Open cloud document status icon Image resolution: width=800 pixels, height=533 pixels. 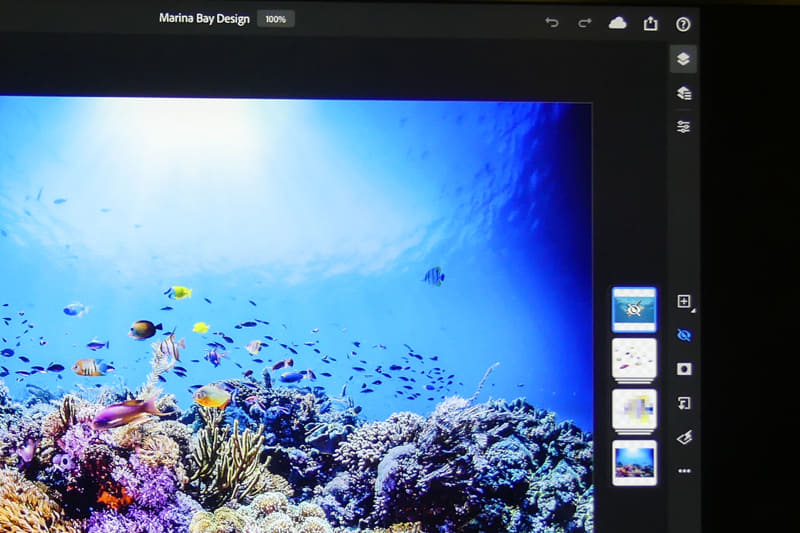pyautogui.click(x=617, y=22)
